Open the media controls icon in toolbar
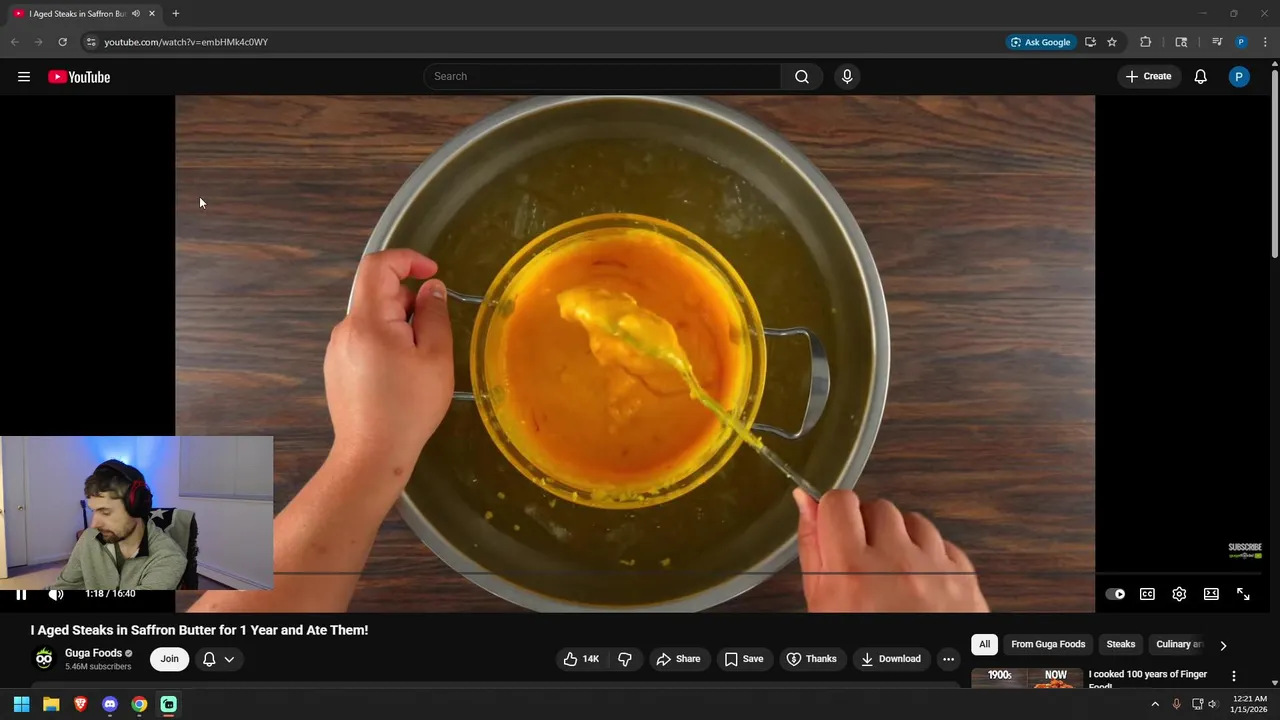 [1217, 42]
